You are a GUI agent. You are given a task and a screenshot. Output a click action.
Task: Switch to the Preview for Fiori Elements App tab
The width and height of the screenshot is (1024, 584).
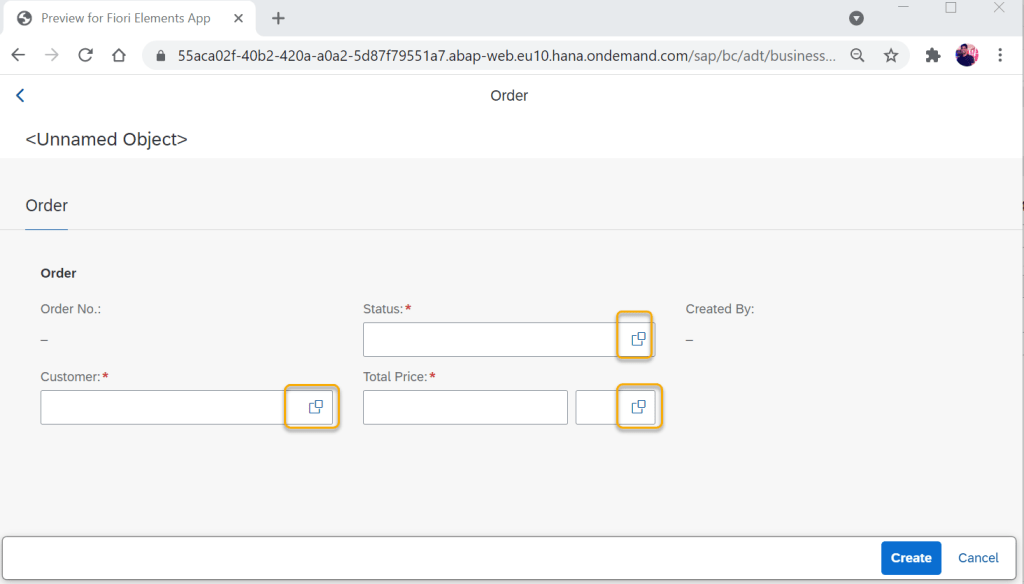[x=125, y=18]
